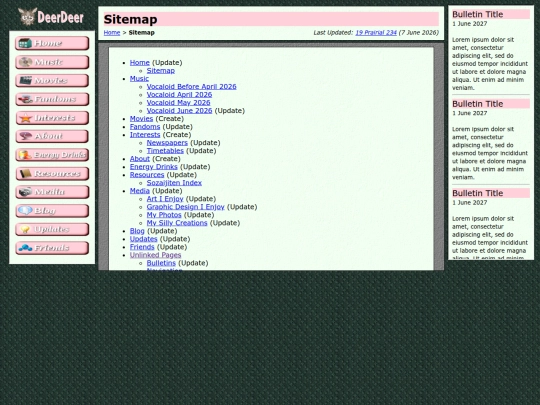Open the Timetables link
Screen dimensions: 540x405
165,151
